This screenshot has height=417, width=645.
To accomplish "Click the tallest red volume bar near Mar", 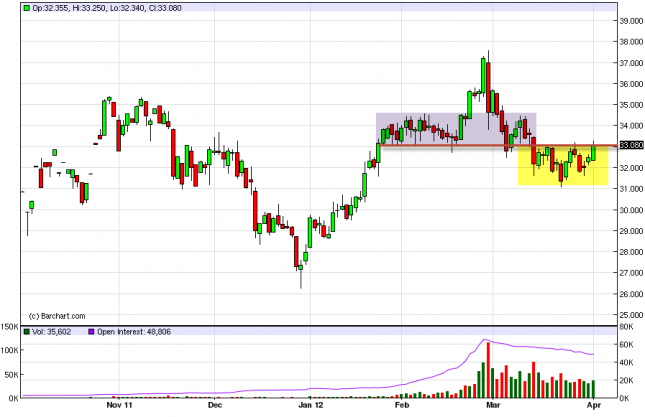I will pos(488,370).
